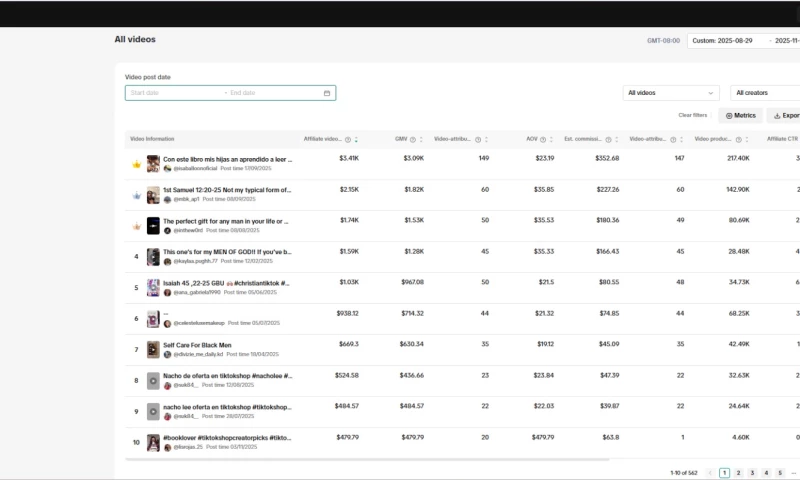Open video title This one's for my MEN OF GOD
The image size is (800, 480).
pyautogui.click(x=228, y=252)
